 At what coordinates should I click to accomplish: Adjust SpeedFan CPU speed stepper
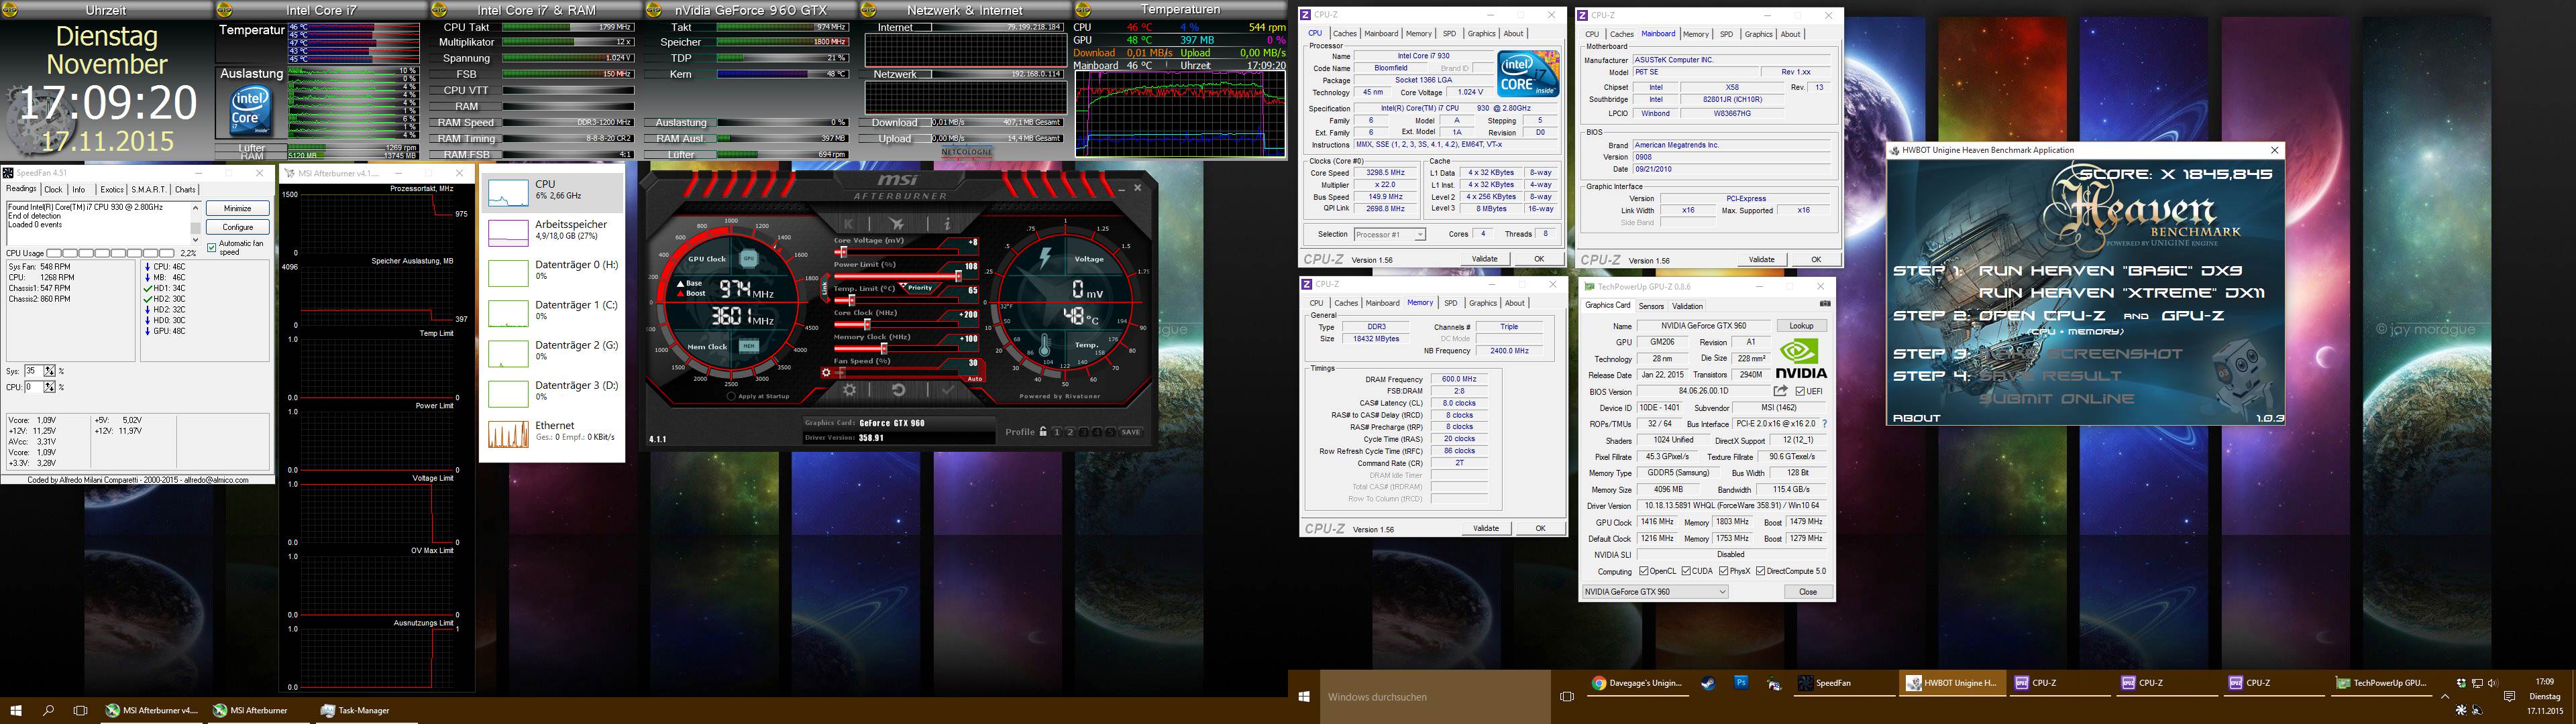50,387
